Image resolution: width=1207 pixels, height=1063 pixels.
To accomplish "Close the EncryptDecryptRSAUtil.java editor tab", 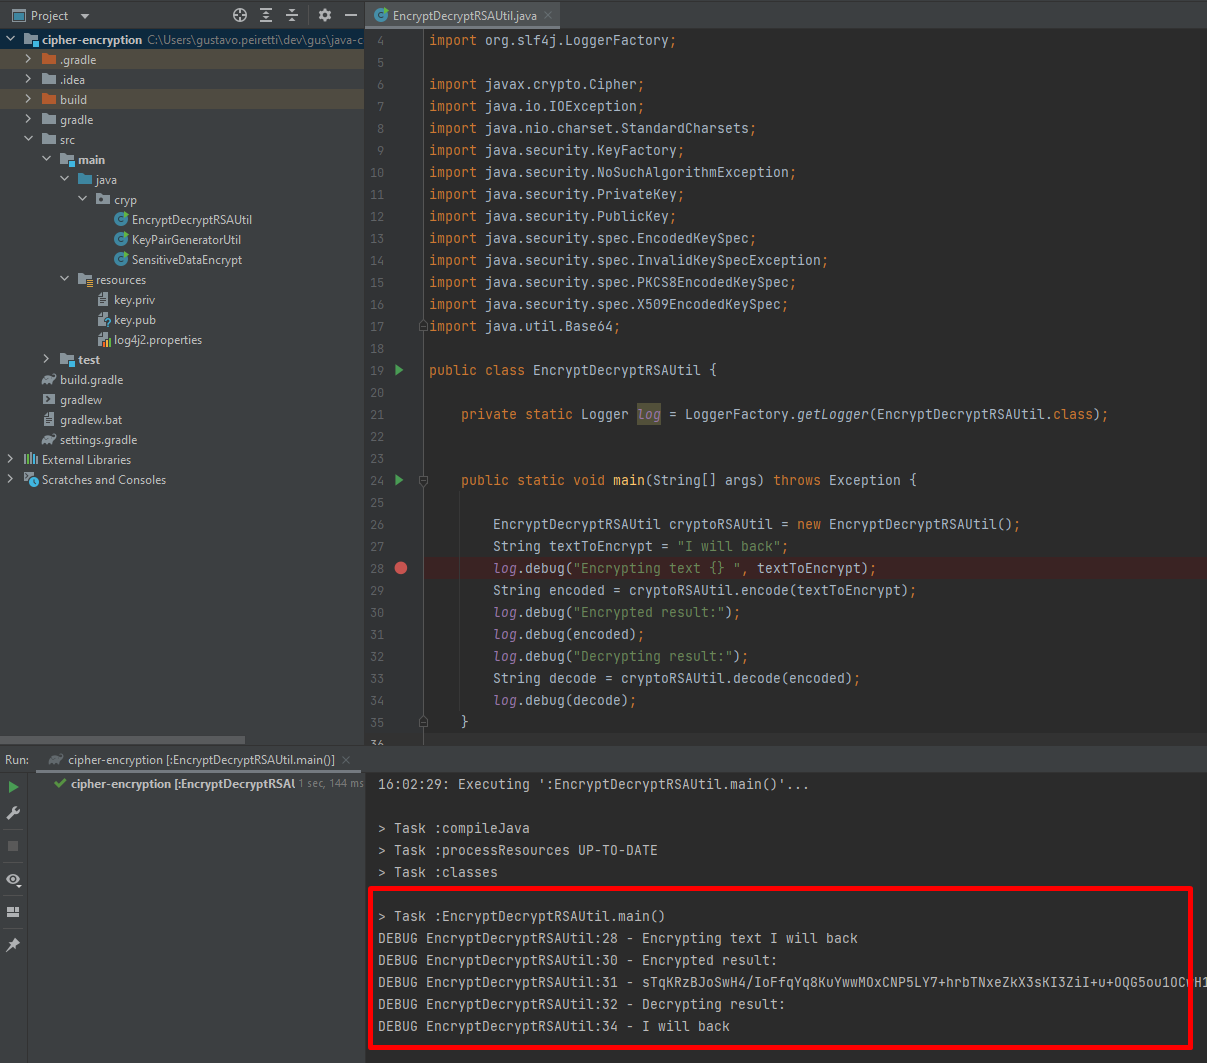I will [548, 16].
